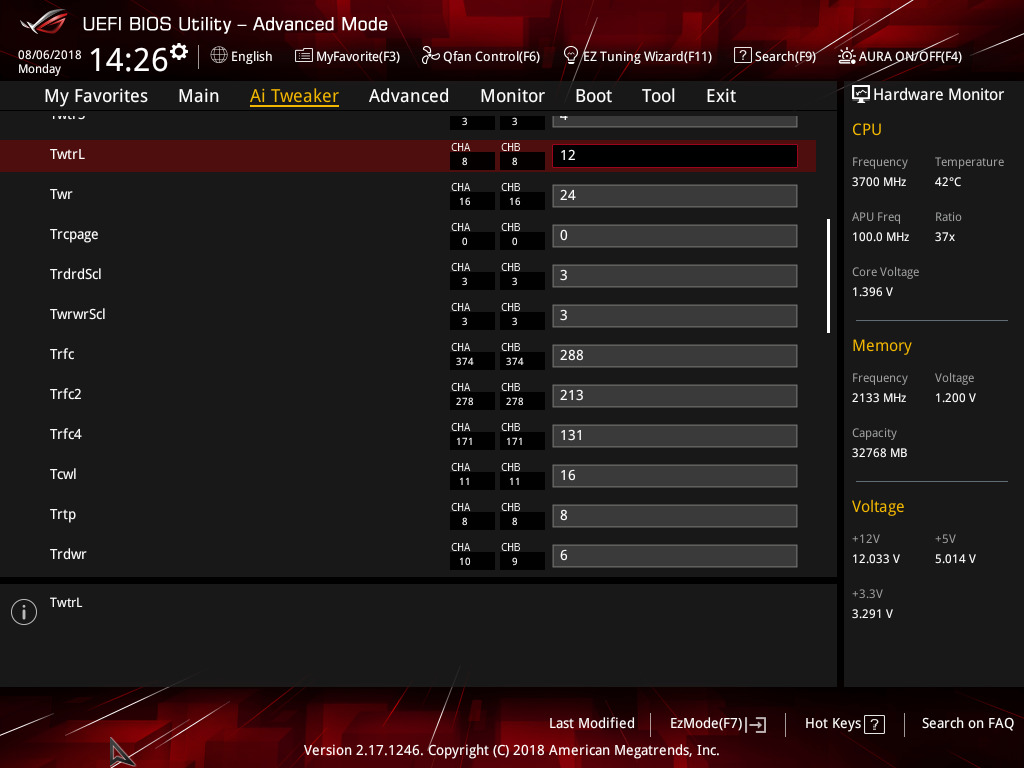
Task: Edit the Trdwr value field
Action: tap(675, 555)
